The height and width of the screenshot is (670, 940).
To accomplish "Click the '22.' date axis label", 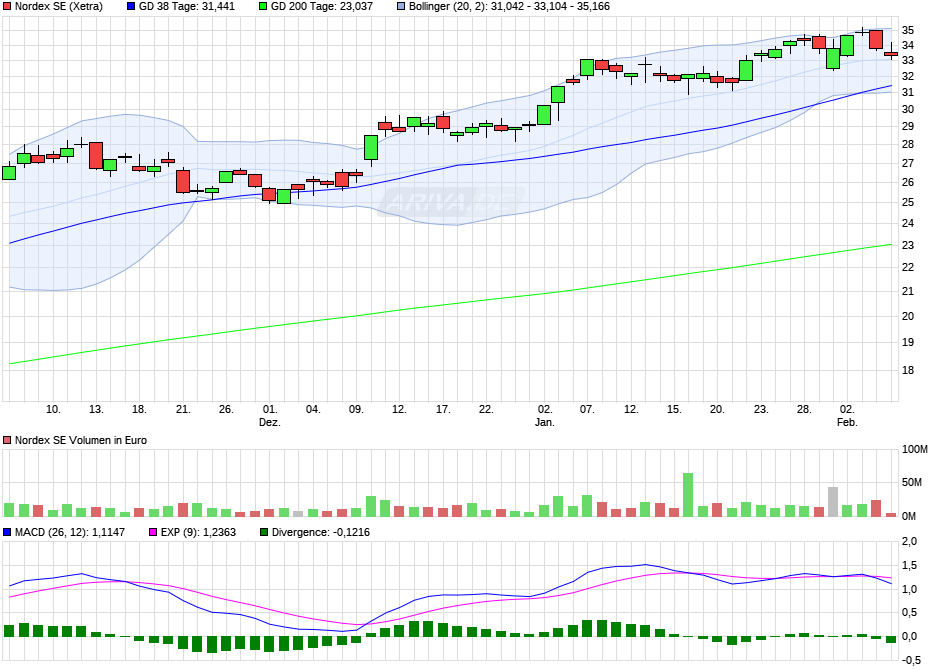I will click(x=486, y=409).
